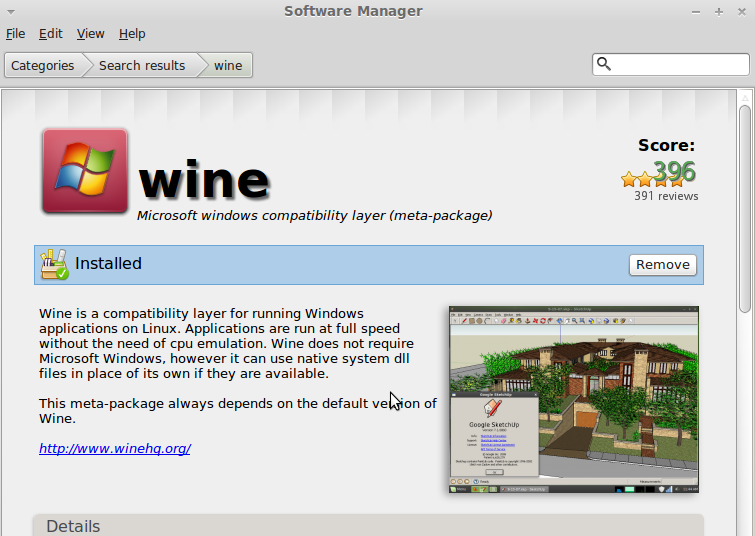Viewport: 755px width, 536px height.
Task: Minimize the Software Manager window
Action: tap(696, 12)
